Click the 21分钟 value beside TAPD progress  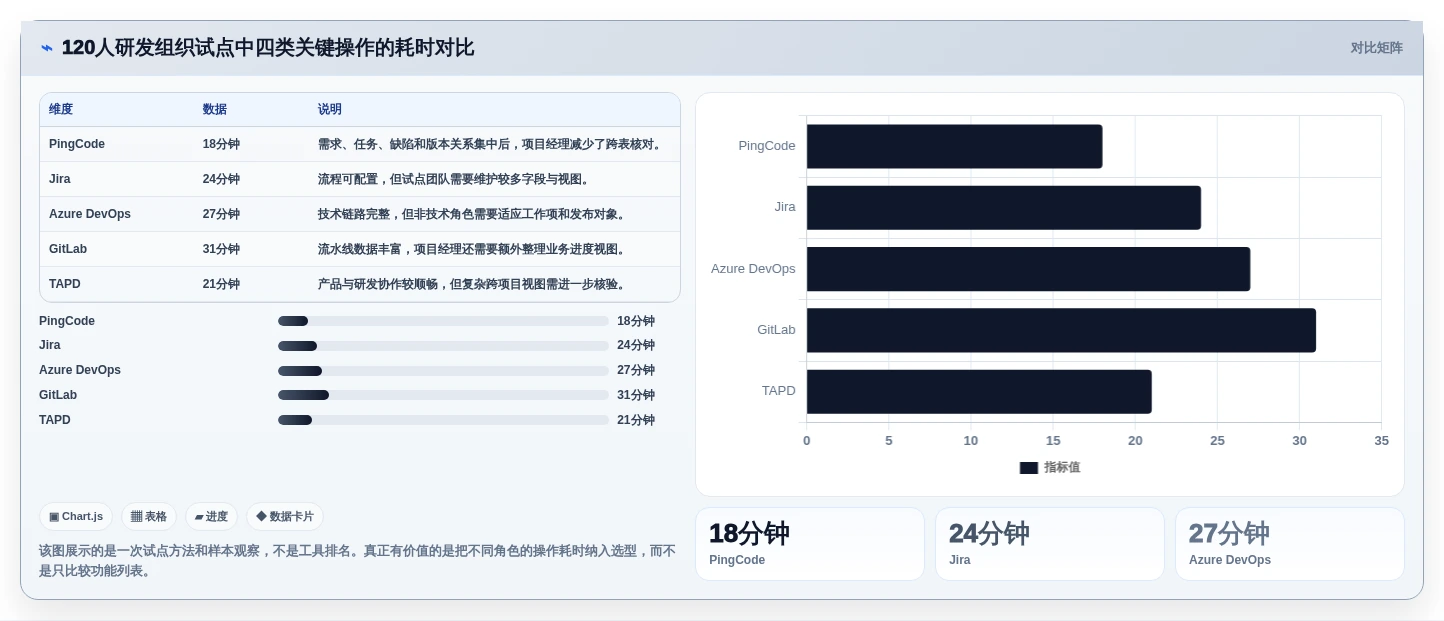[x=636, y=420]
